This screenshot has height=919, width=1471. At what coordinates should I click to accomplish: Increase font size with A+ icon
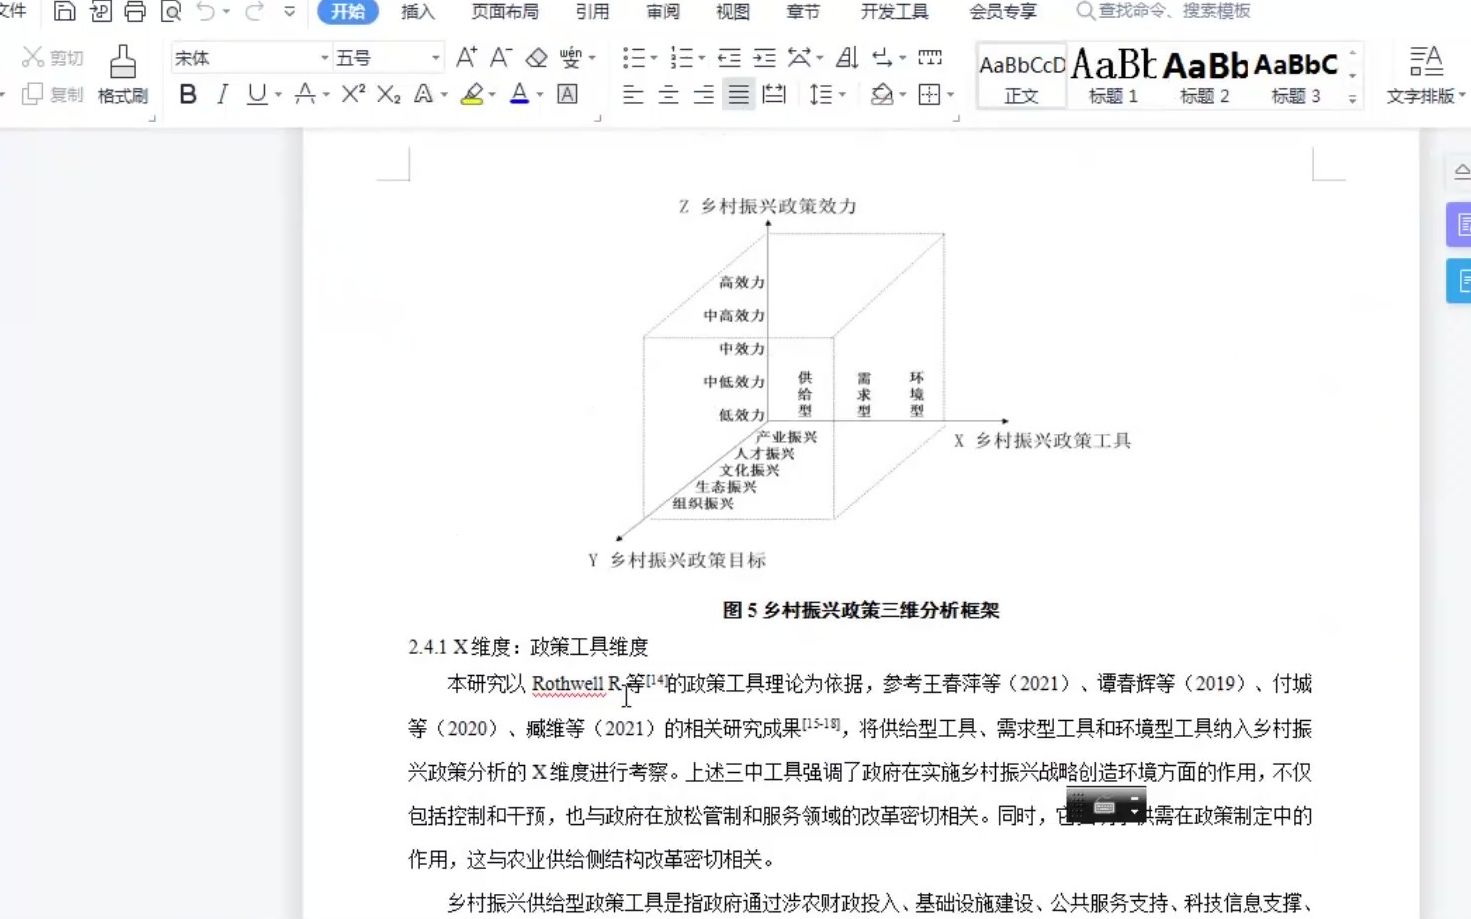[466, 58]
